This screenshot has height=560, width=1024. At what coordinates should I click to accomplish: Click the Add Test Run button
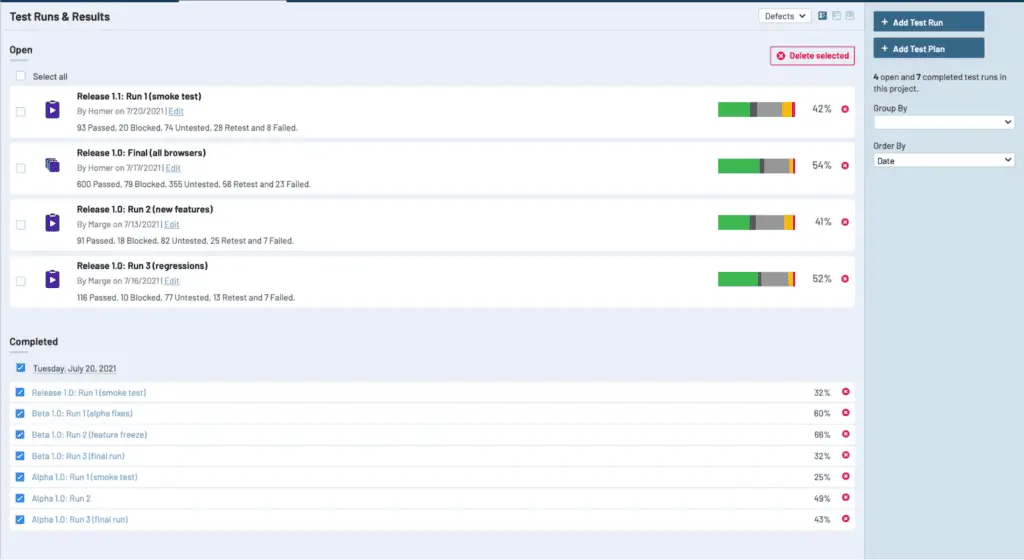(x=929, y=22)
